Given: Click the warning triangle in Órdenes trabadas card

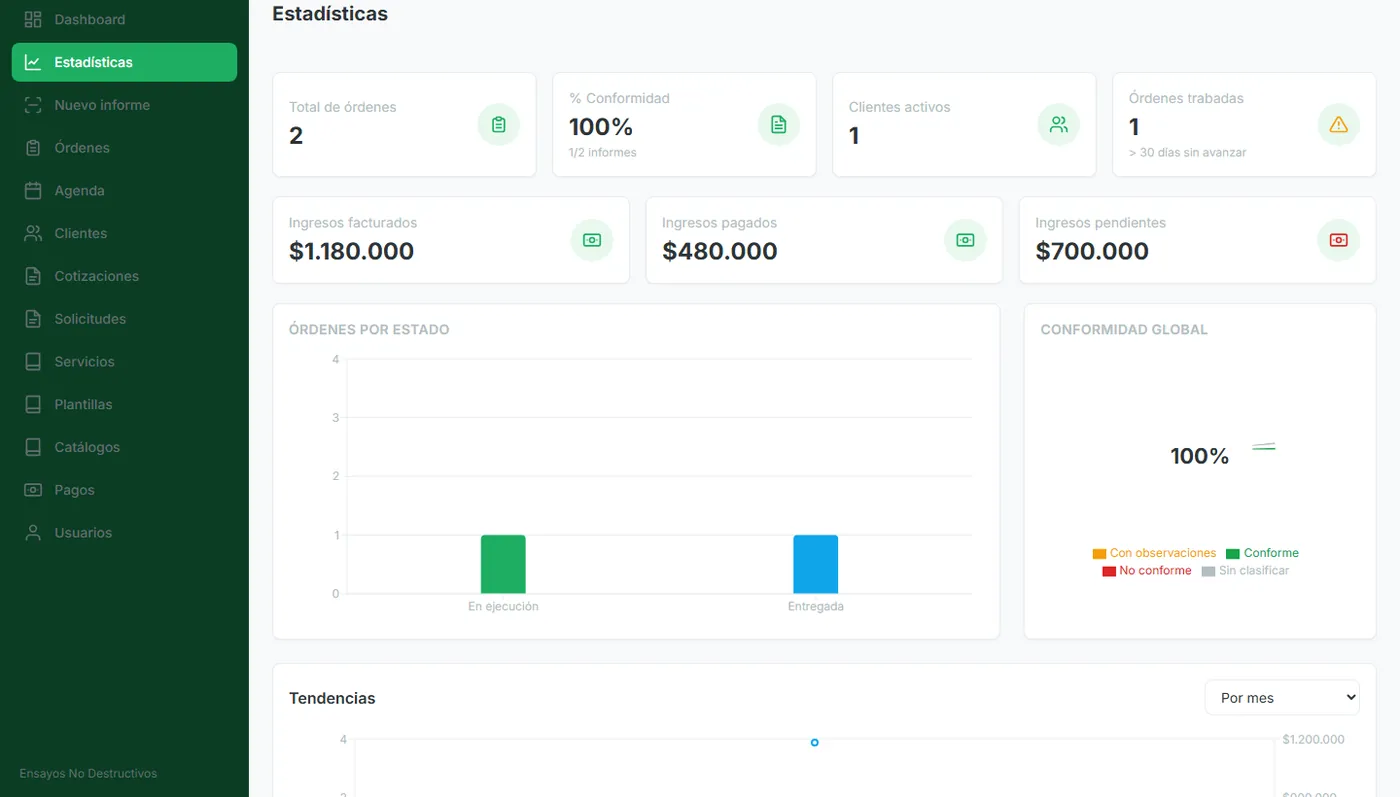Looking at the screenshot, I should tap(1339, 125).
